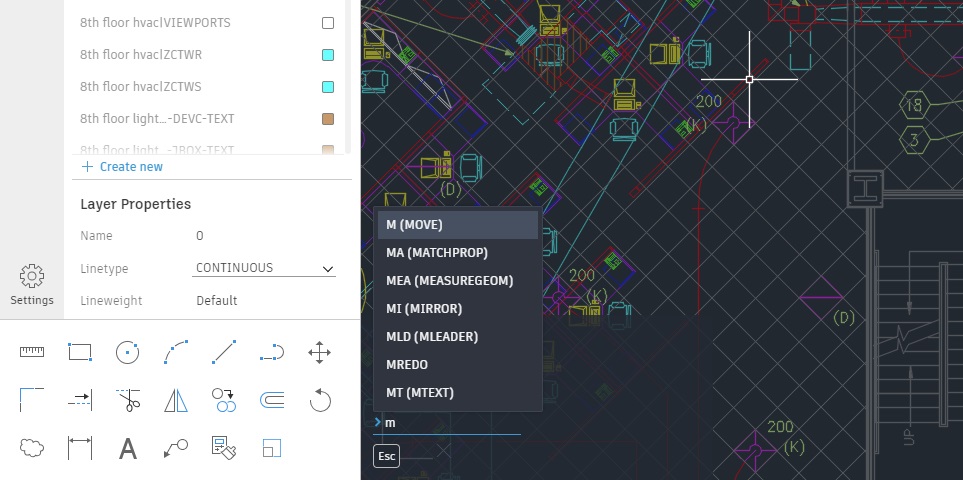Image resolution: width=963 pixels, height=480 pixels.
Task: Click the tan swatch for DEVC-TEXT layer
Action: 328,118
